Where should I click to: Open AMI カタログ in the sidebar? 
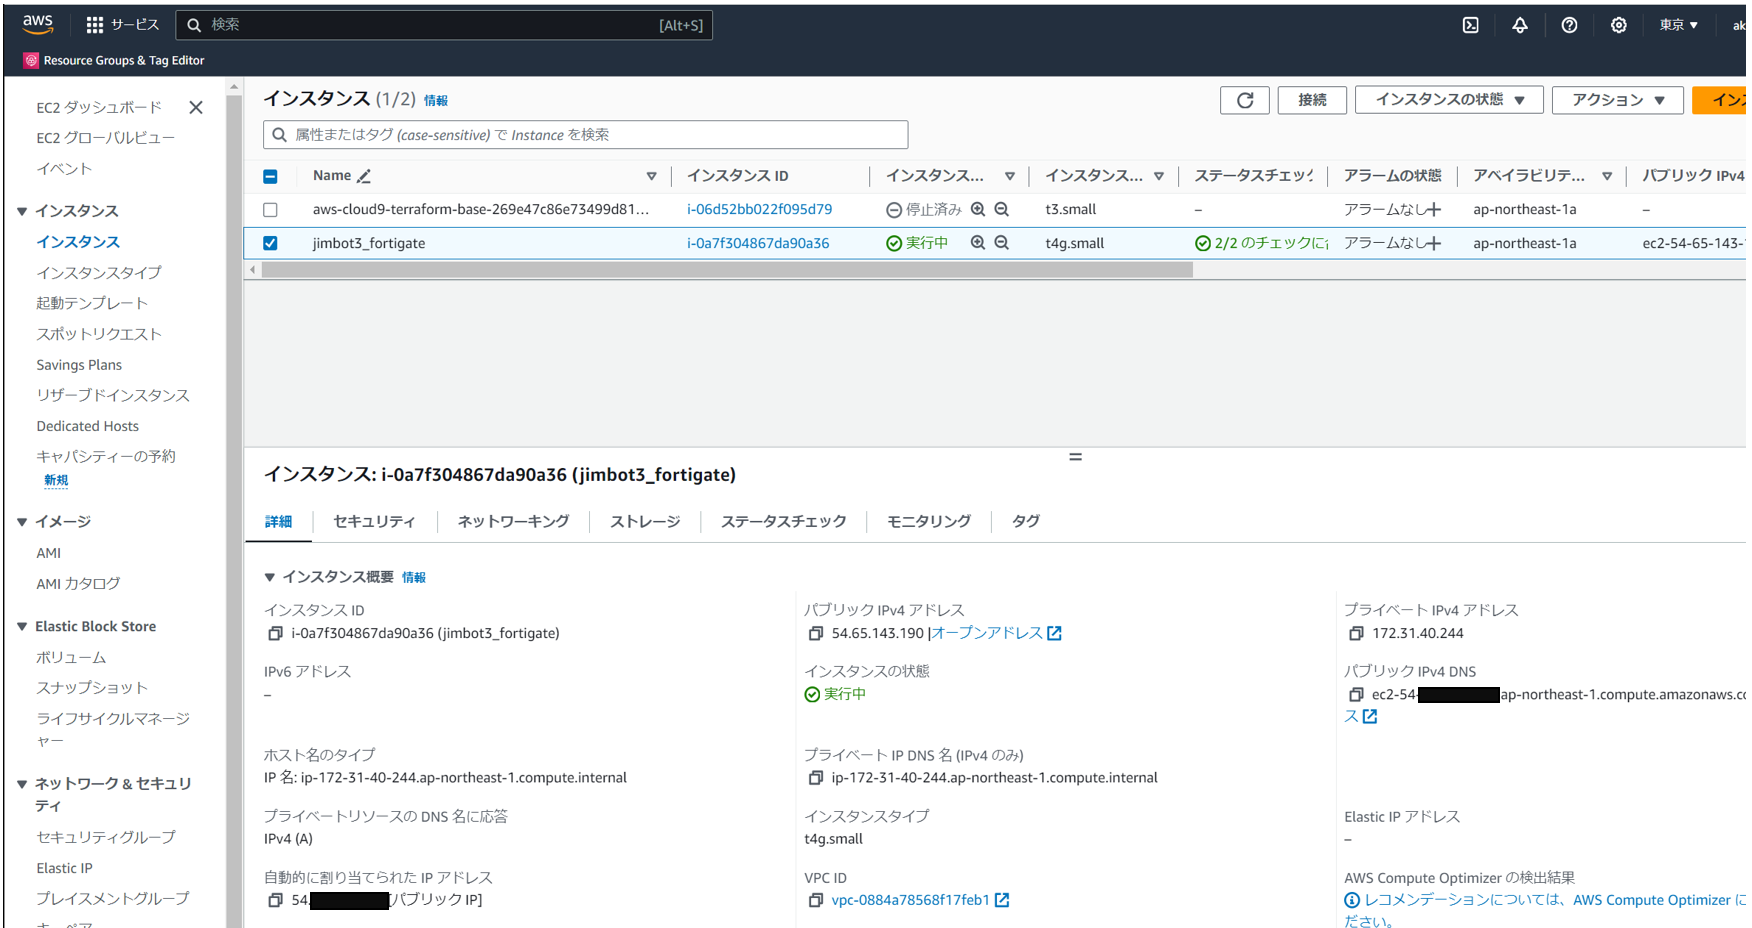click(x=78, y=584)
